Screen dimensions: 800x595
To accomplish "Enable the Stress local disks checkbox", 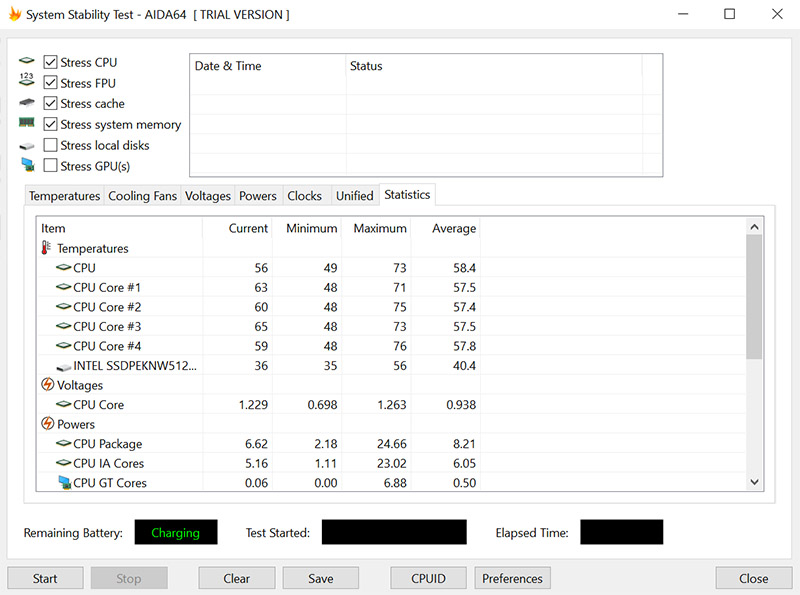I will coord(50,145).
